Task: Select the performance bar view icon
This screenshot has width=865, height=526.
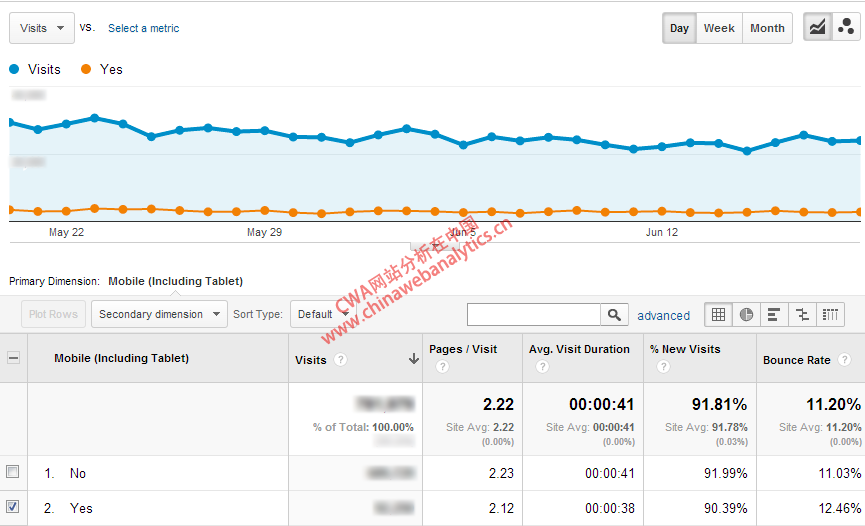Action: coord(774,314)
